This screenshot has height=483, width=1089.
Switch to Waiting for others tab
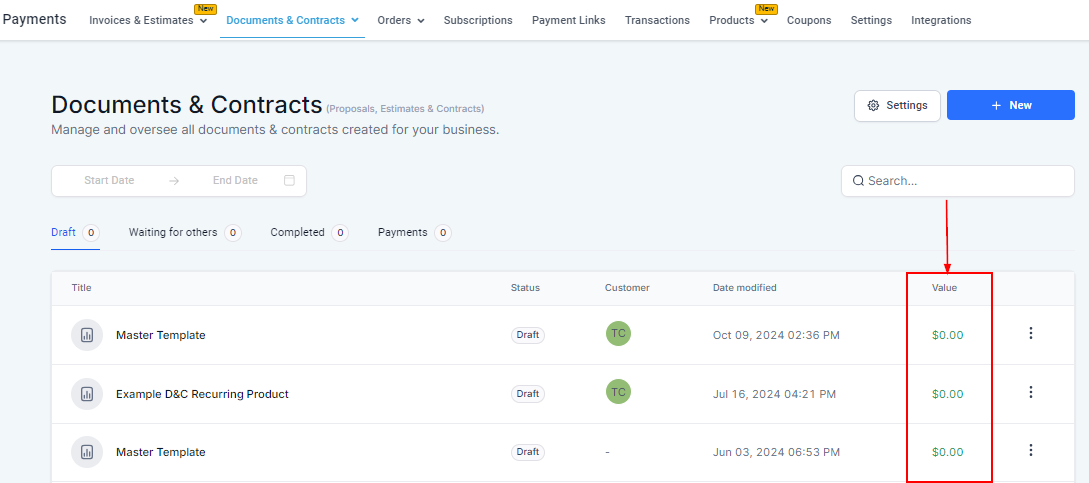click(x=173, y=232)
